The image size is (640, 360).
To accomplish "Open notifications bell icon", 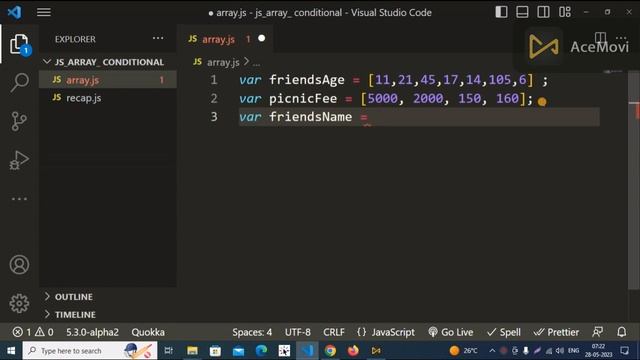I will pos(622,332).
